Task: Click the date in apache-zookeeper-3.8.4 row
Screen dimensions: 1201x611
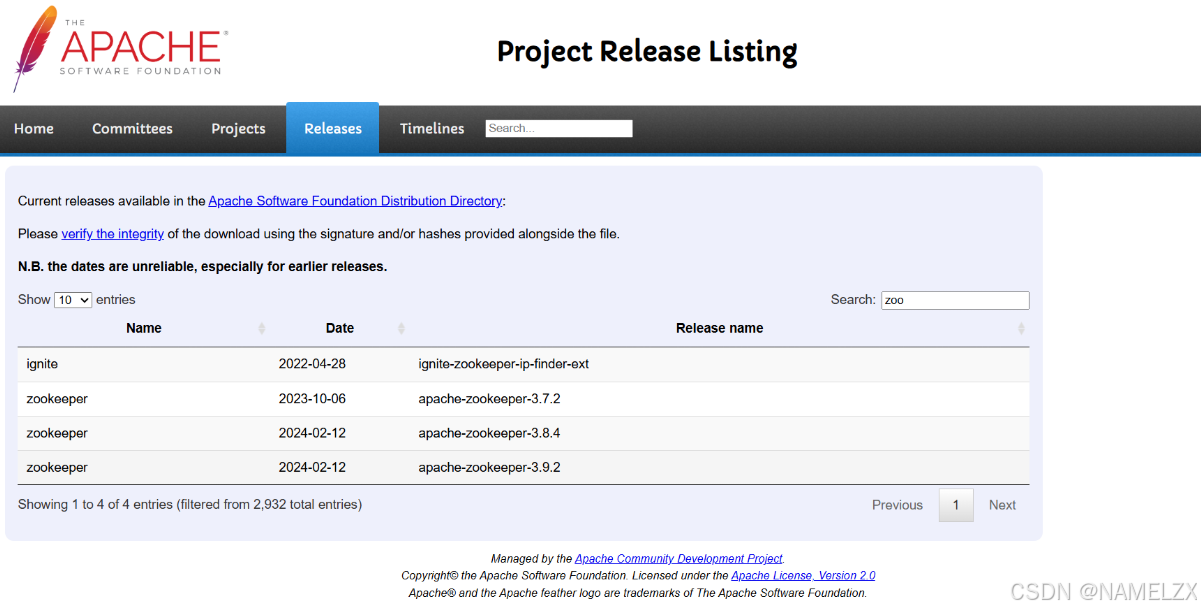Action: [312, 433]
